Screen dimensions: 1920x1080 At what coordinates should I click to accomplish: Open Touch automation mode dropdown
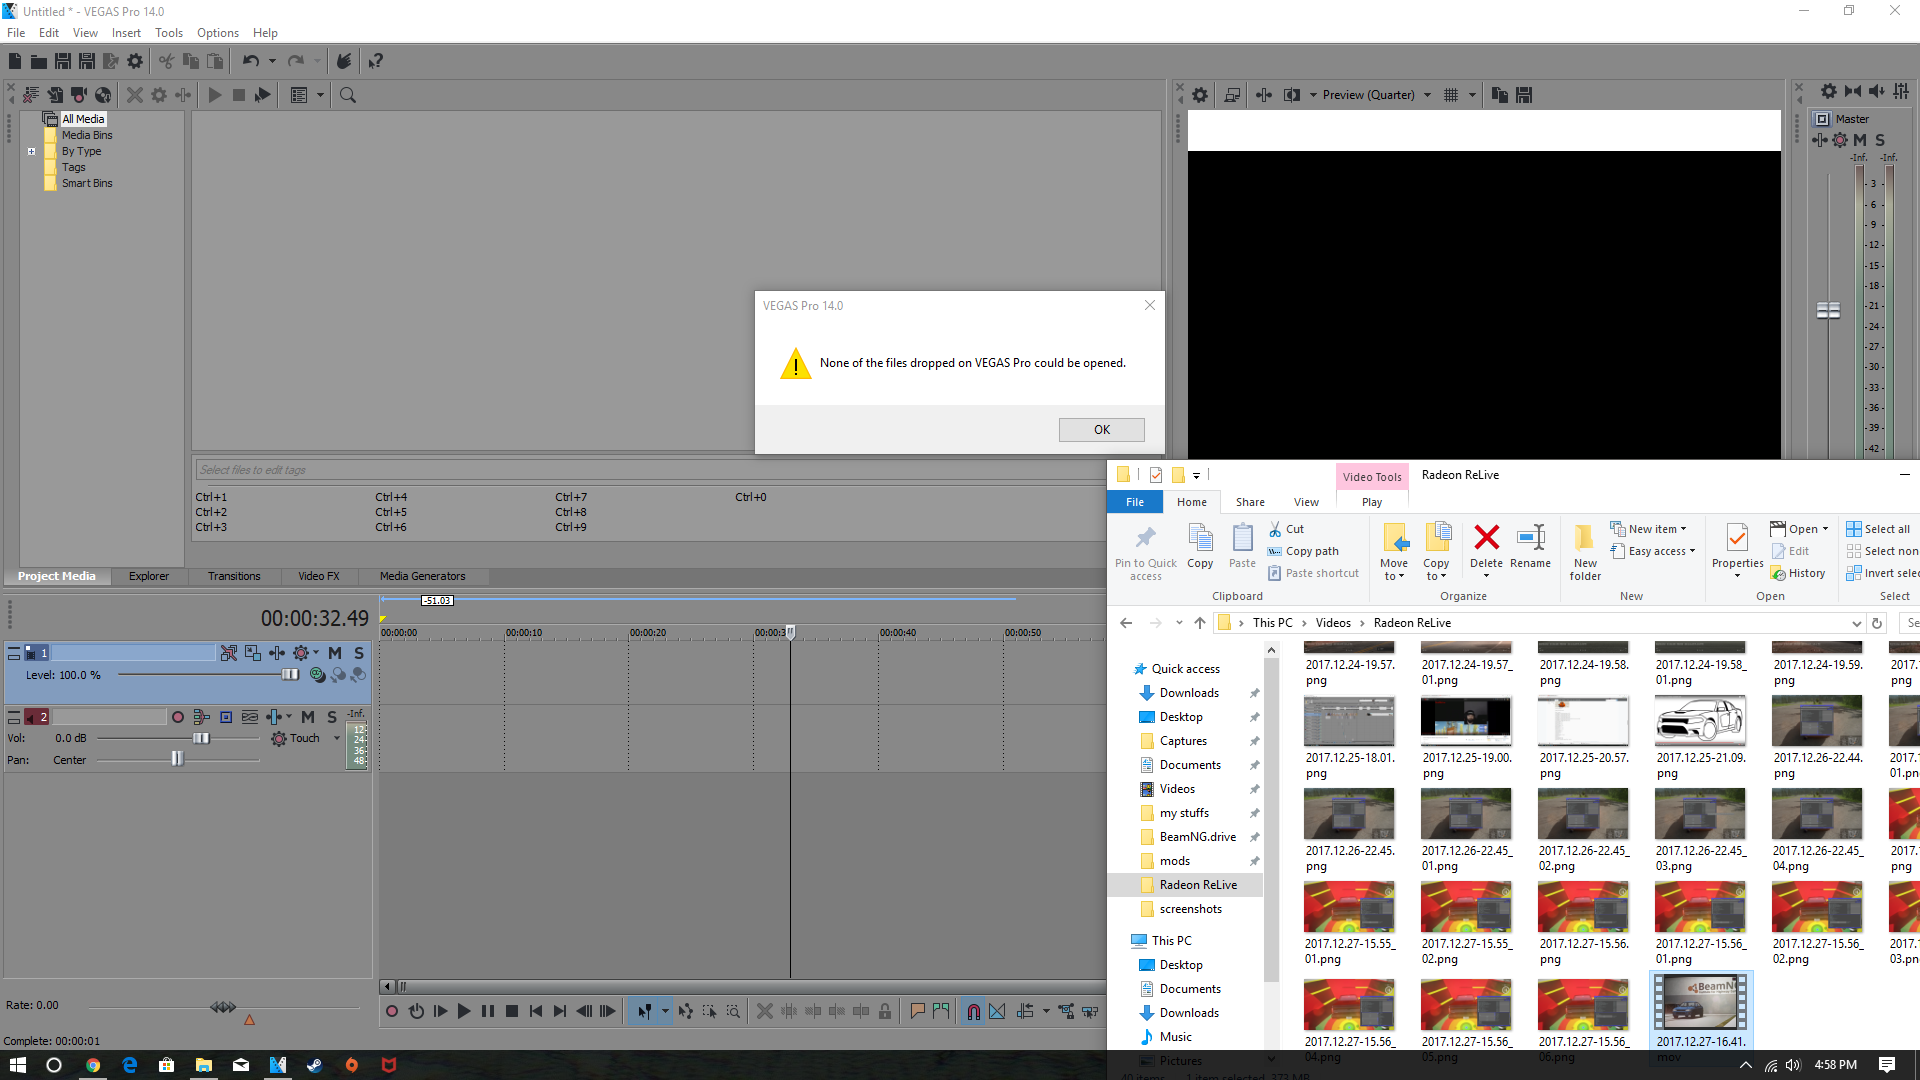[x=337, y=739]
